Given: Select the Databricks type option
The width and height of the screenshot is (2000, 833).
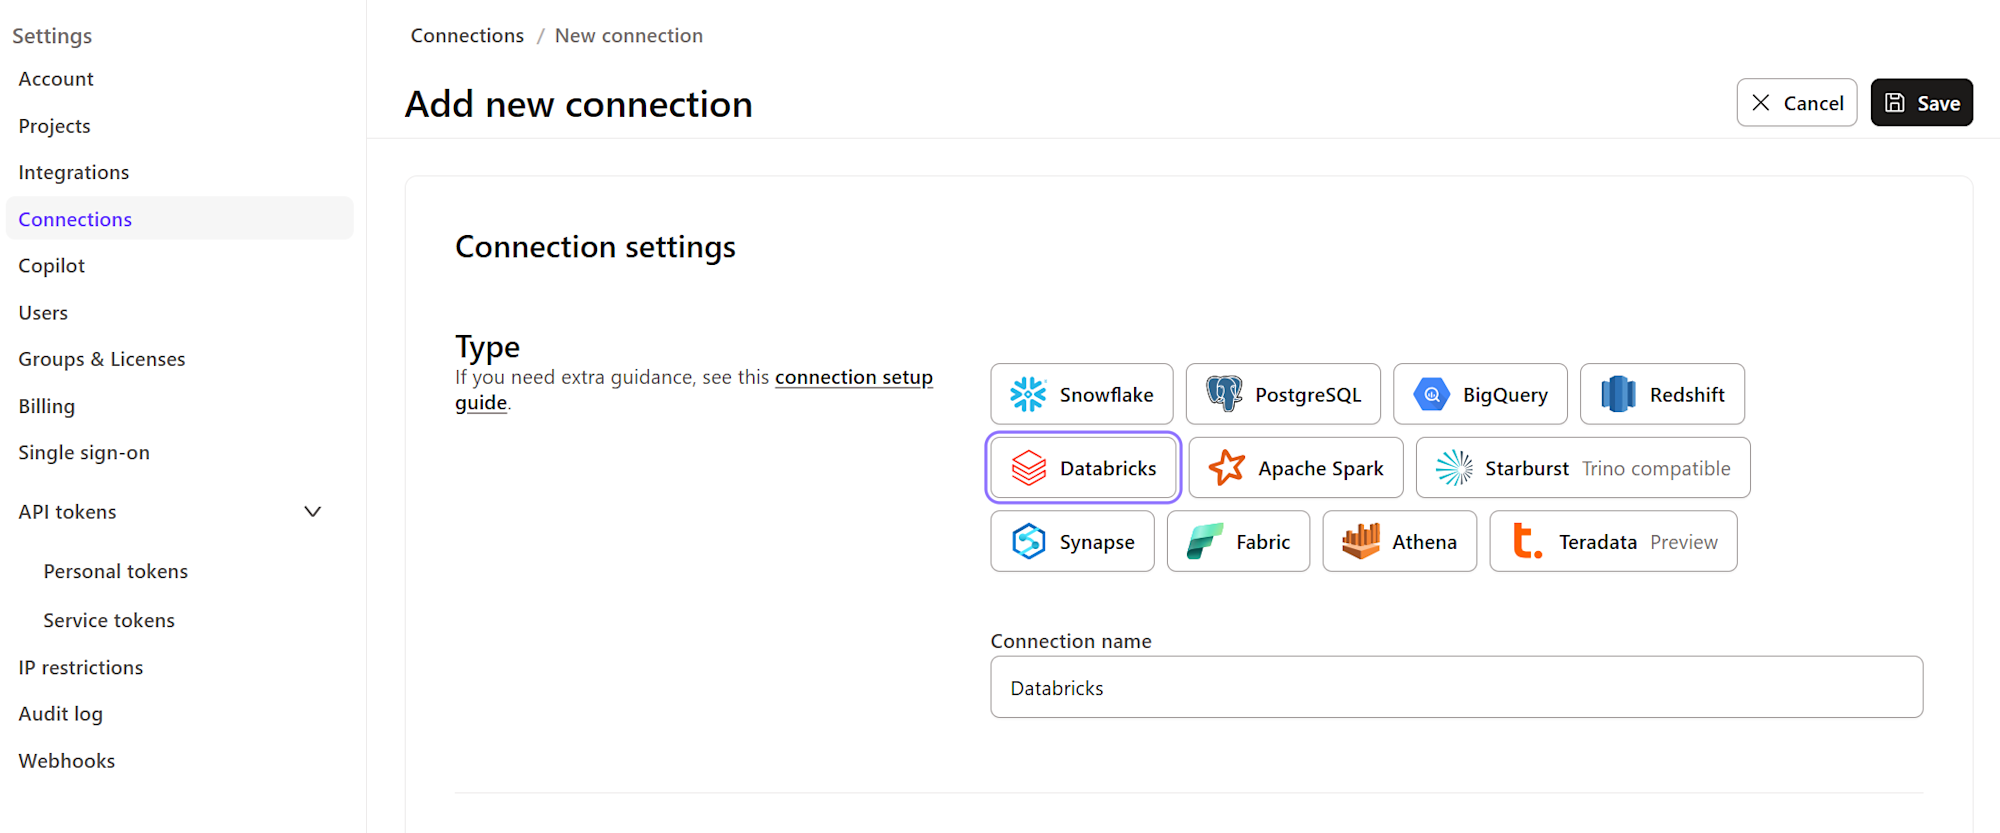Looking at the screenshot, I should point(1083,468).
